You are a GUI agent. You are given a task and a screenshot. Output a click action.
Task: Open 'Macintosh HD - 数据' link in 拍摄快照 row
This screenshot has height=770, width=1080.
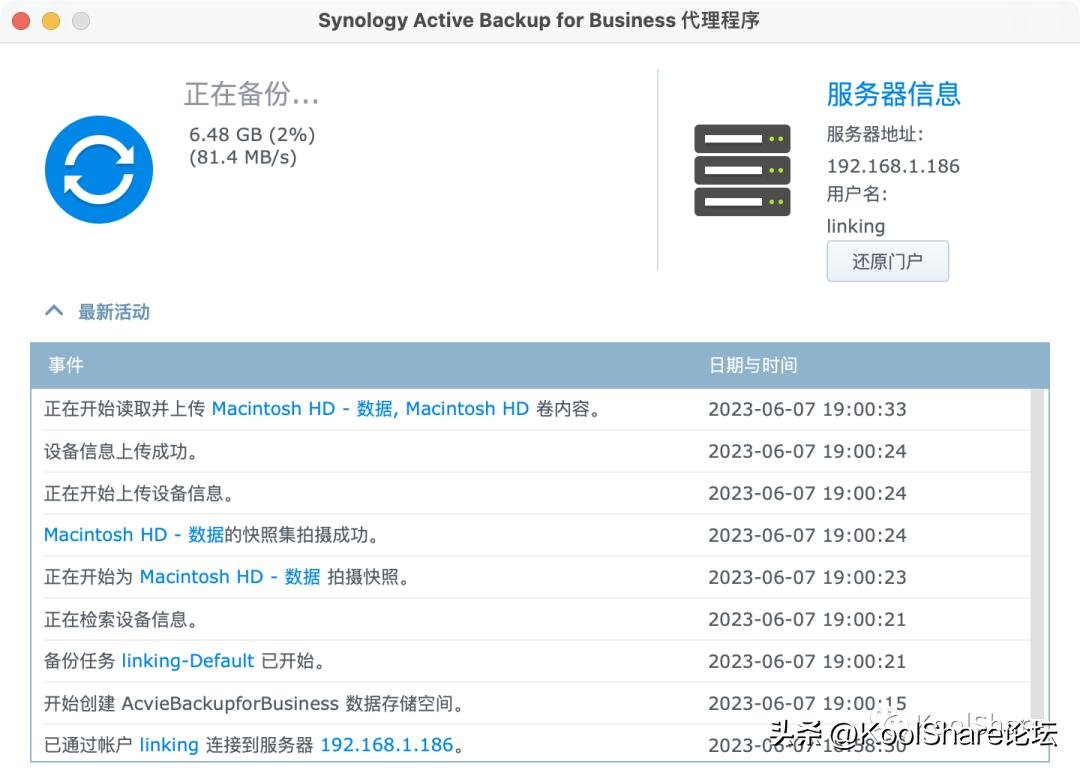click(x=230, y=576)
